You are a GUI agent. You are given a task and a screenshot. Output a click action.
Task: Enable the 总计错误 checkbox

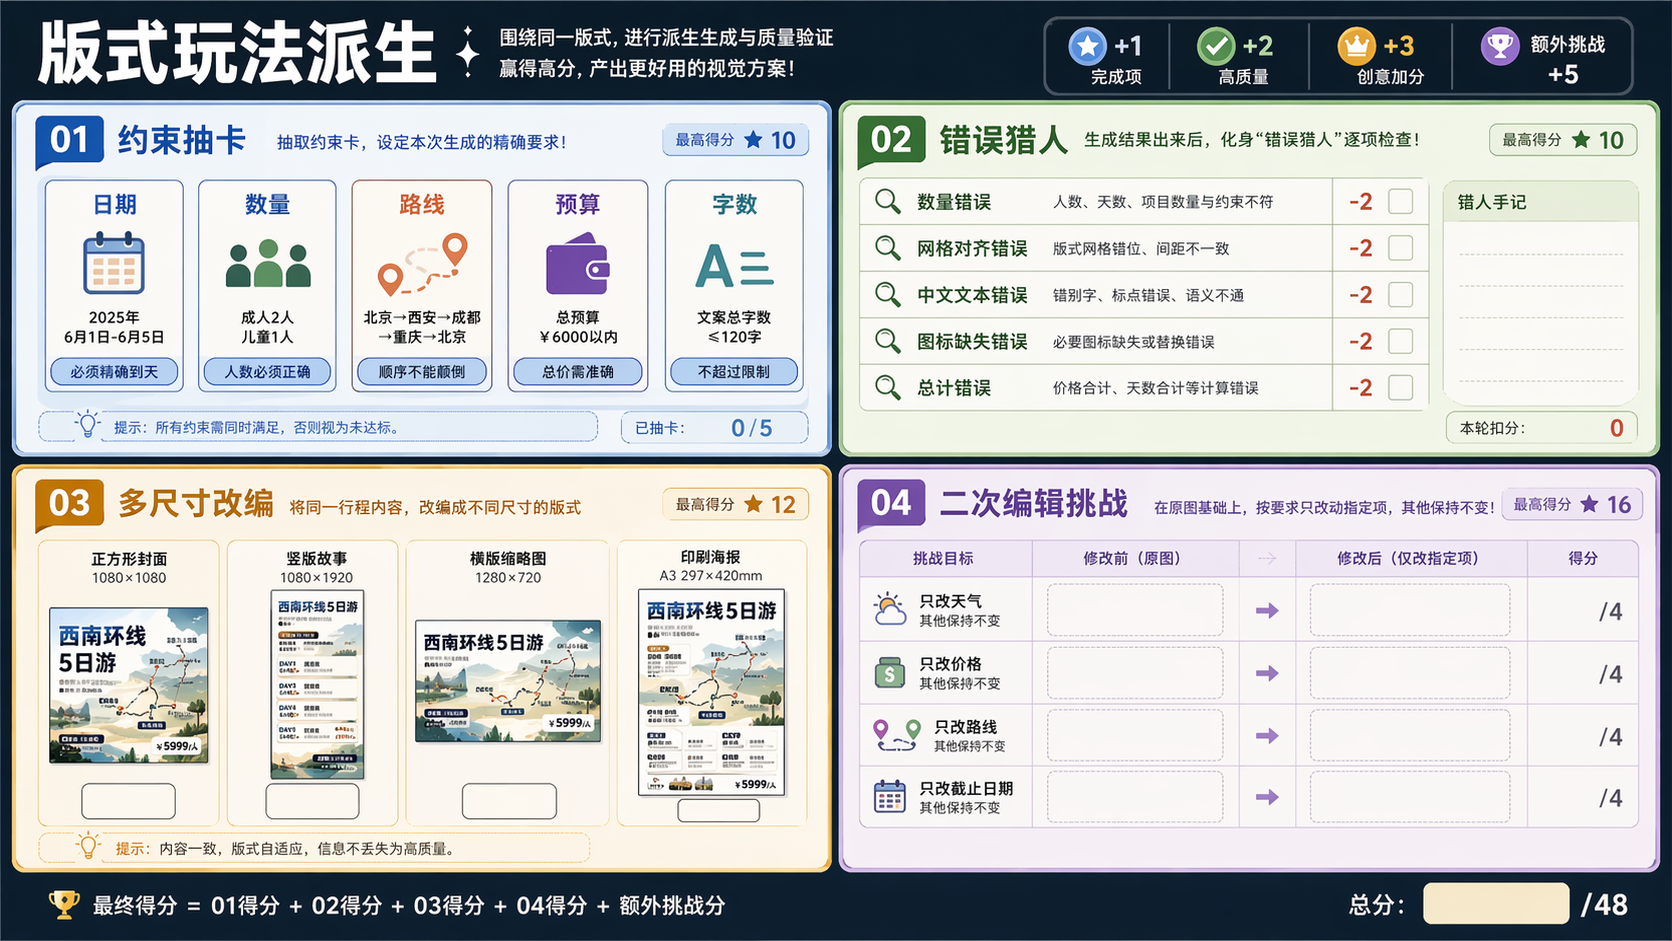[1400, 388]
